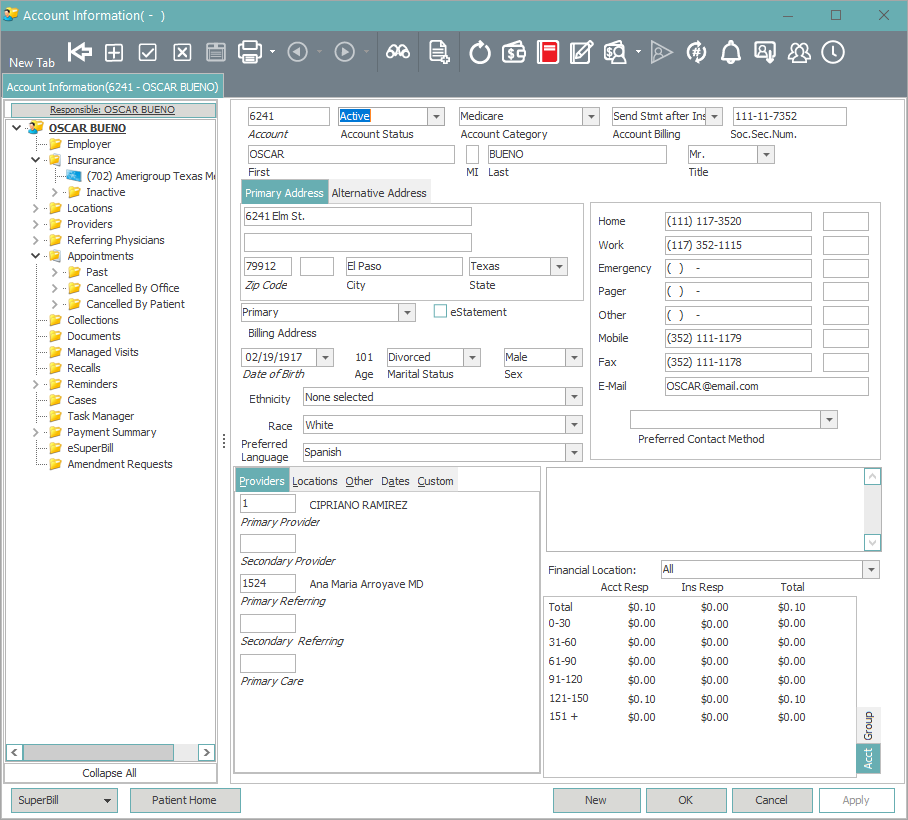Click the red ledger book icon

click(548, 51)
